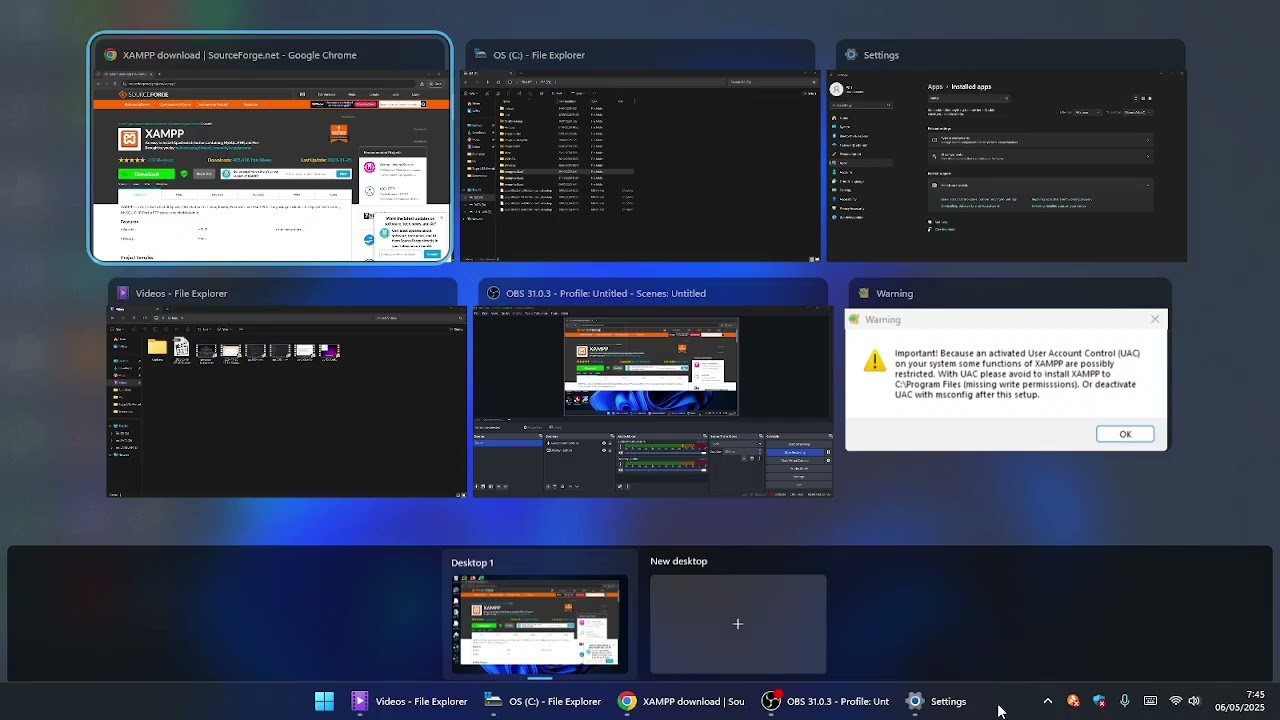Click the 'New desktop' label
Screen dimensions: 1280x720
[x=679, y=561]
